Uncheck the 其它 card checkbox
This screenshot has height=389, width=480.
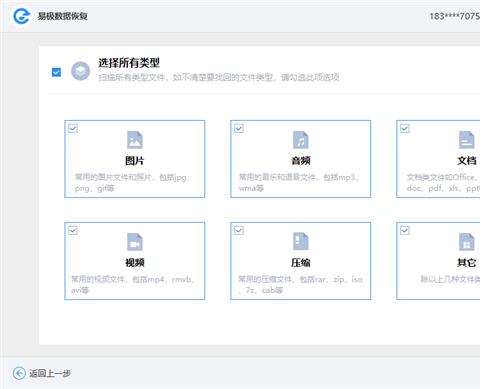[405, 230]
